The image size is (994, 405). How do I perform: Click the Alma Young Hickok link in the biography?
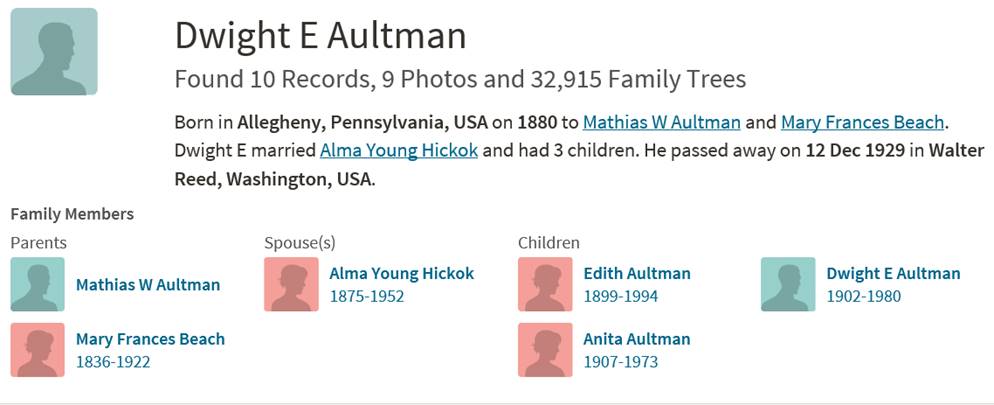point(399,151)
